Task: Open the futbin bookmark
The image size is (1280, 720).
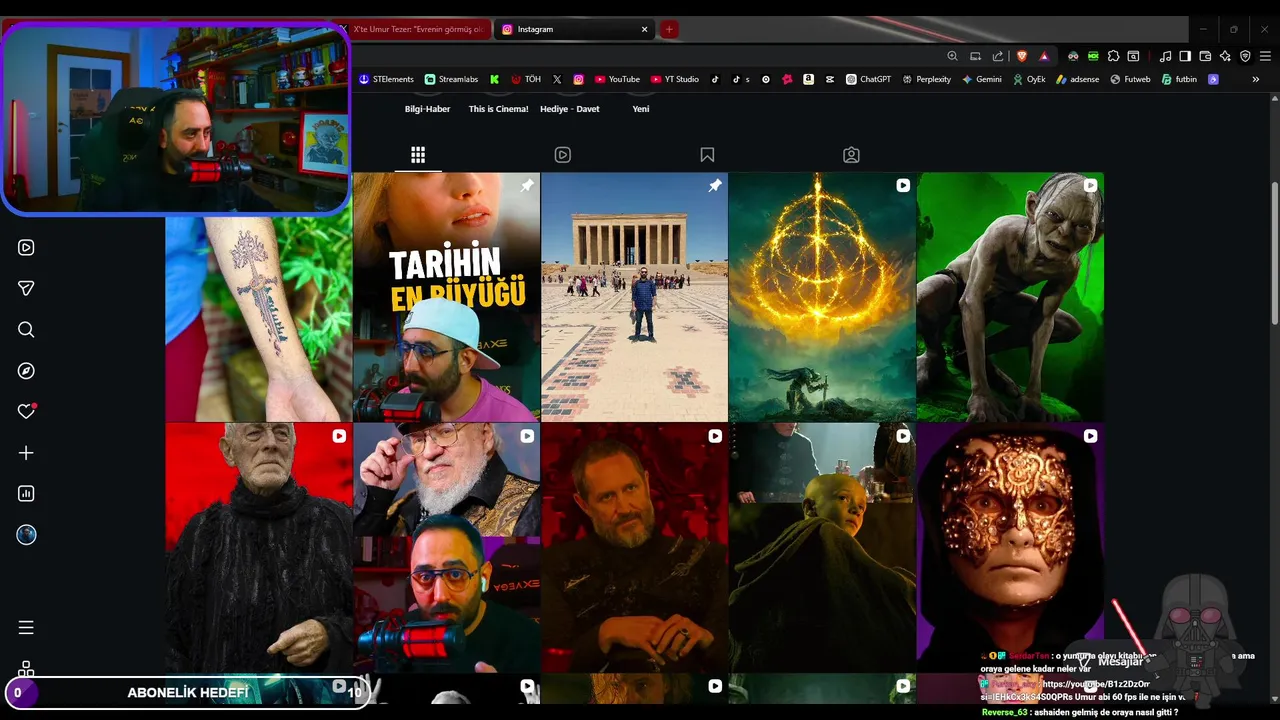Action: pos(1179,79)
